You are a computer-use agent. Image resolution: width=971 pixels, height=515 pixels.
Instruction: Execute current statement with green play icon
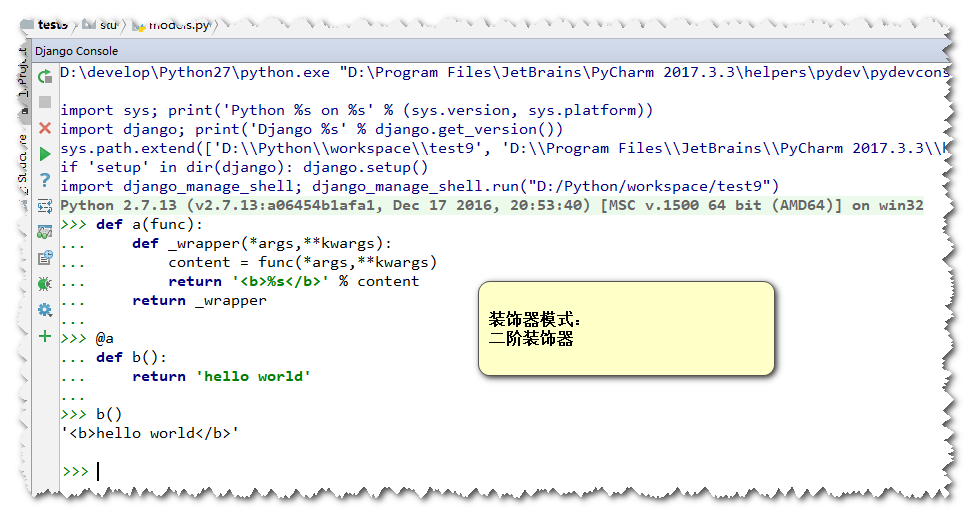point(45,154)
